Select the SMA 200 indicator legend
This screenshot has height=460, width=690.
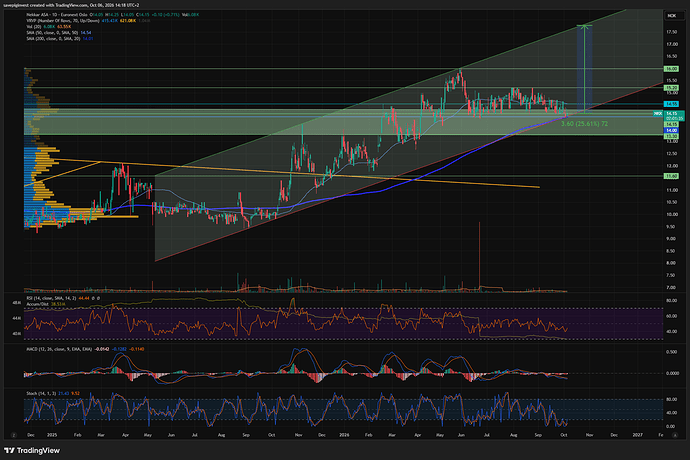(53, 39)
